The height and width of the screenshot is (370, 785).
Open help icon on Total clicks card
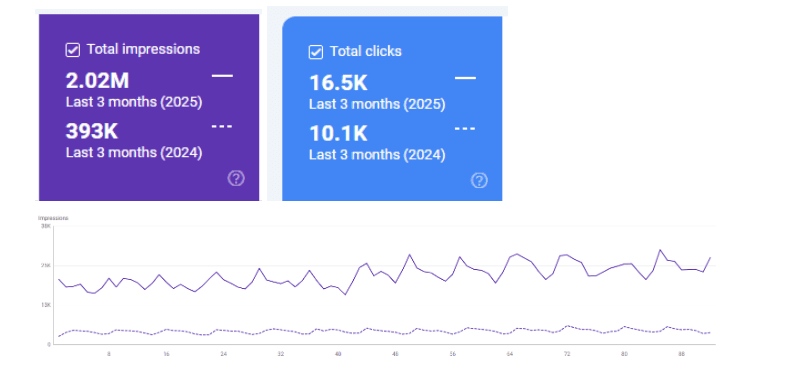click(x=479, y=180)
